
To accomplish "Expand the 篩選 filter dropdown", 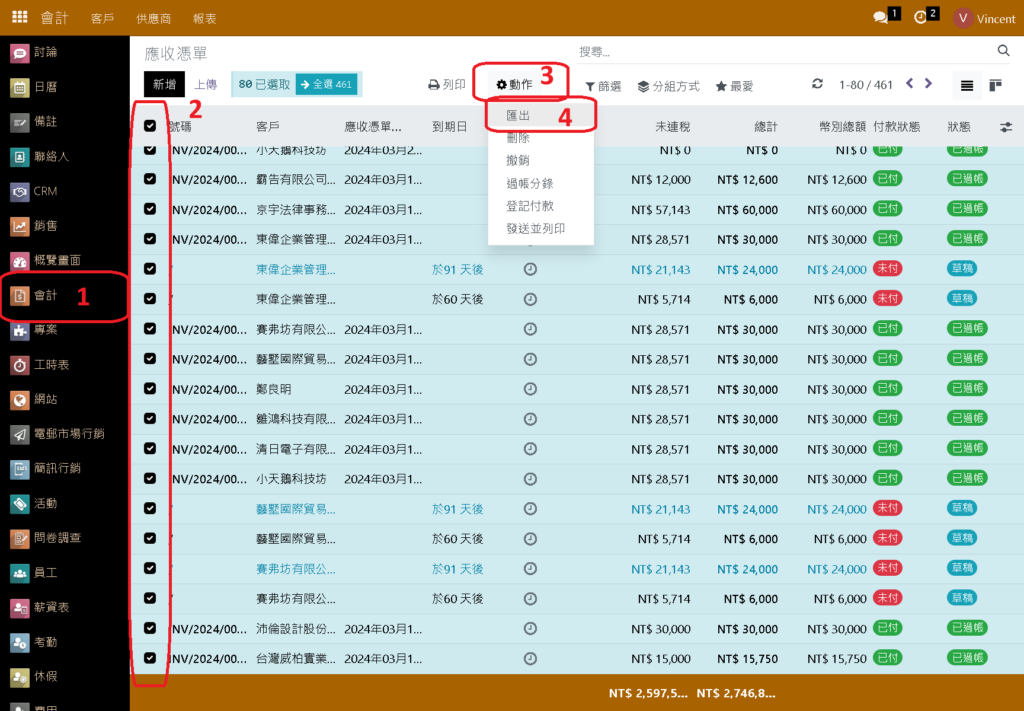I will (x=603, y=87).
